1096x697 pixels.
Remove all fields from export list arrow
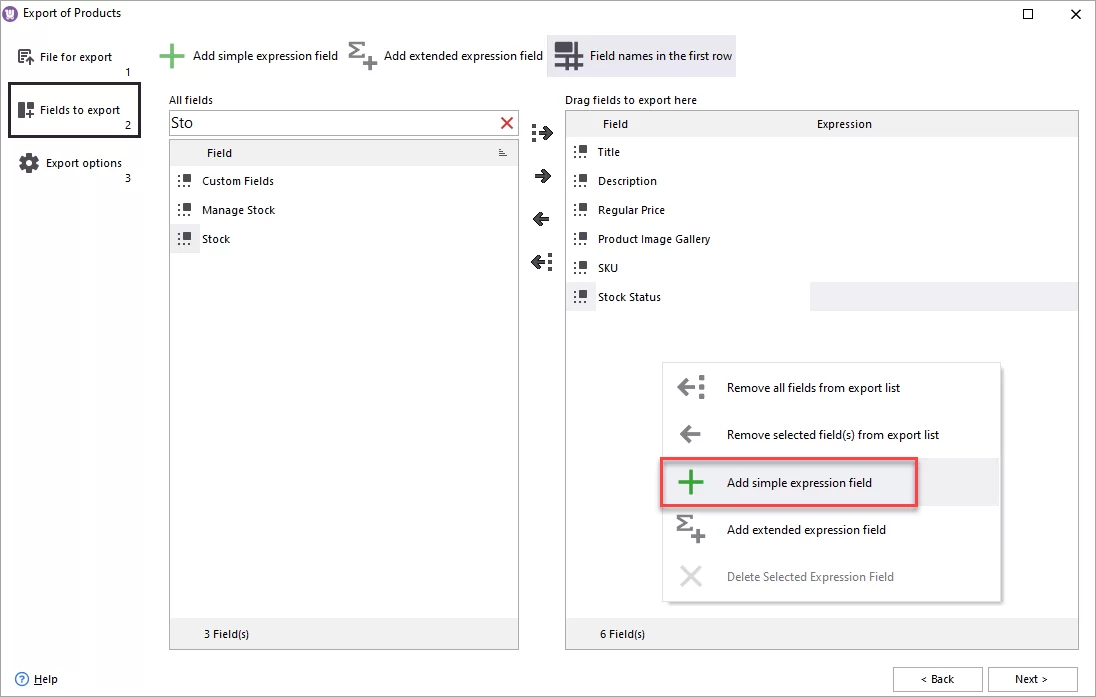pyautogui.click(x=541, y=261)
